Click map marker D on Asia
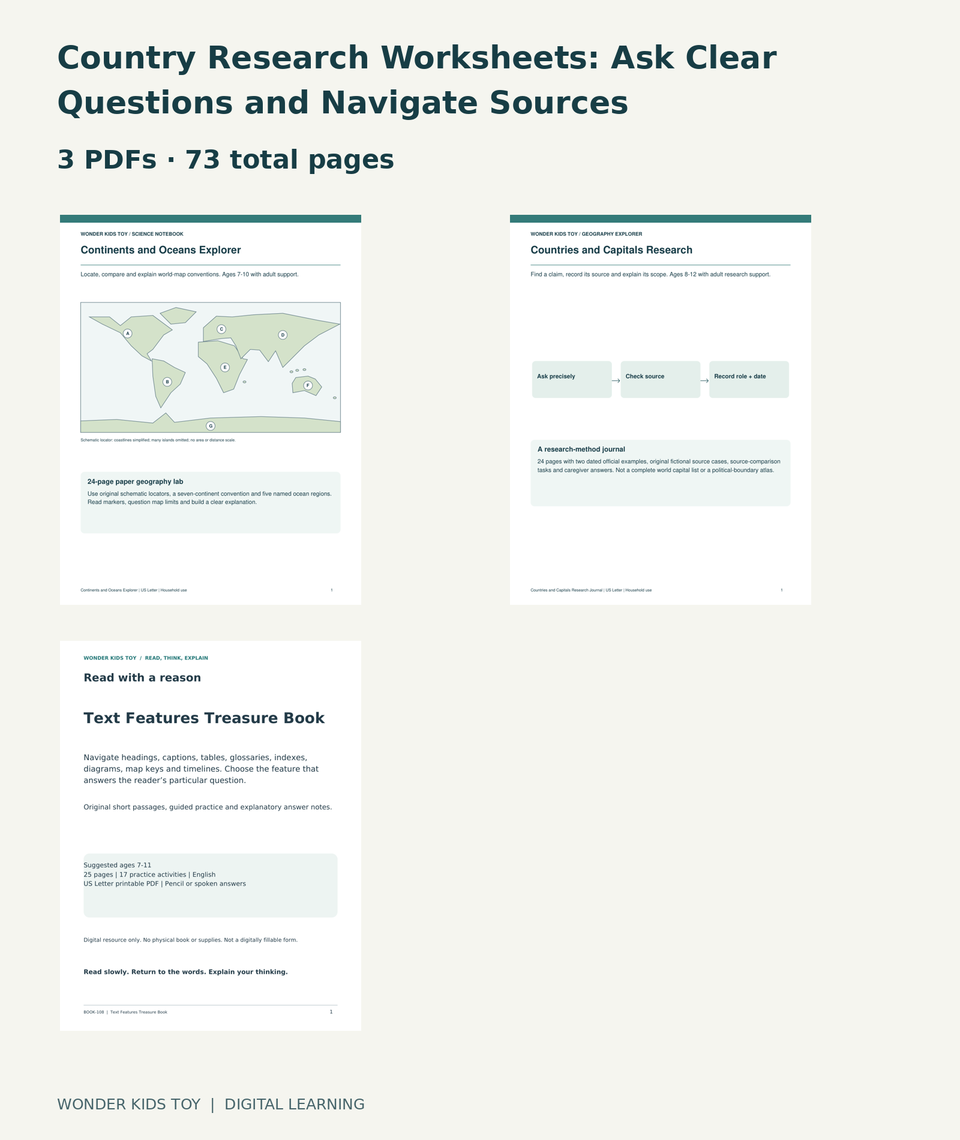960x1140 pixels. (x=283, y=335)
